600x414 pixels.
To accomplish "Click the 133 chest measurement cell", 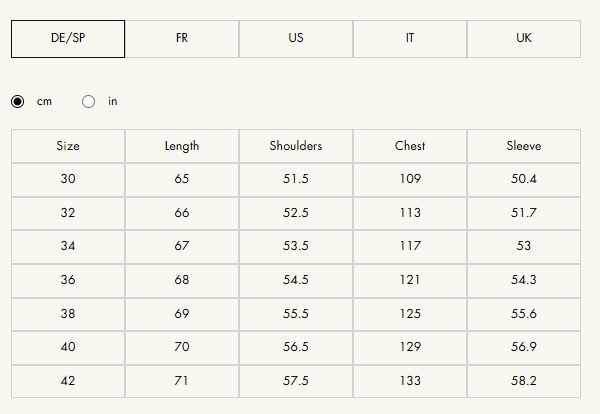I will point(410,381).
